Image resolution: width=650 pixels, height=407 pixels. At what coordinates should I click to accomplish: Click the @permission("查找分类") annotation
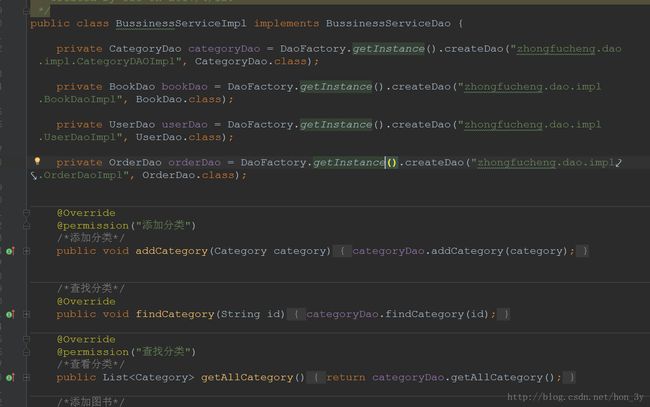pyautogui.click(x=126, y=352)
